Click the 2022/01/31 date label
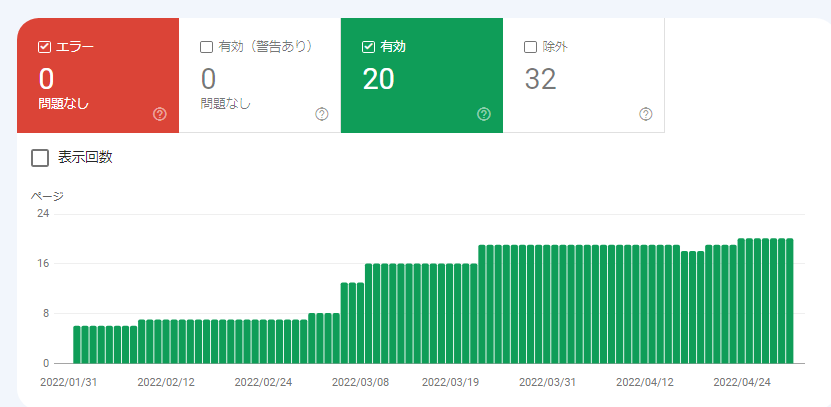The height and width of the screenshot is (407, 831). [x=69, y=383]
